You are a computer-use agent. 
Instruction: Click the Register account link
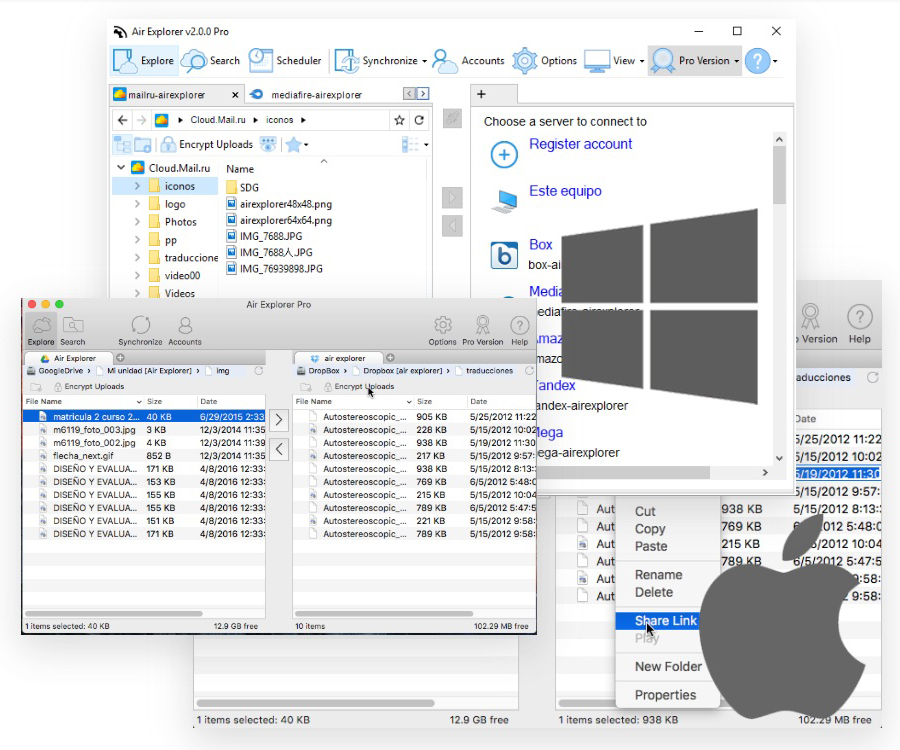point(580,144)
